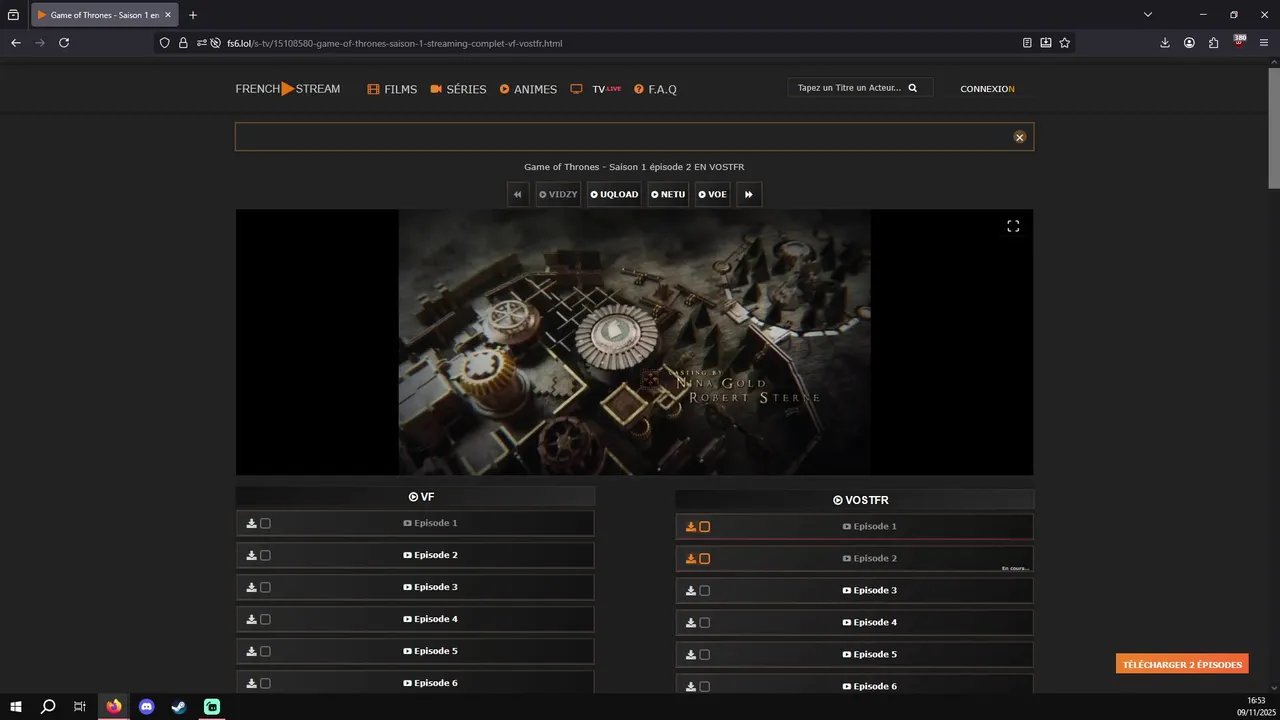Open the FILMS section

pyautogui.click(x=392, y=89)
